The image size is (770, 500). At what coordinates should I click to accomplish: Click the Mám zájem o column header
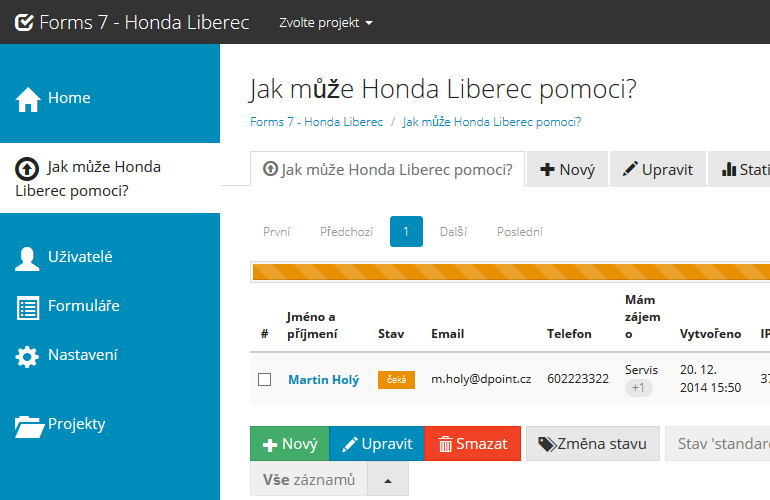click(642, 317)
